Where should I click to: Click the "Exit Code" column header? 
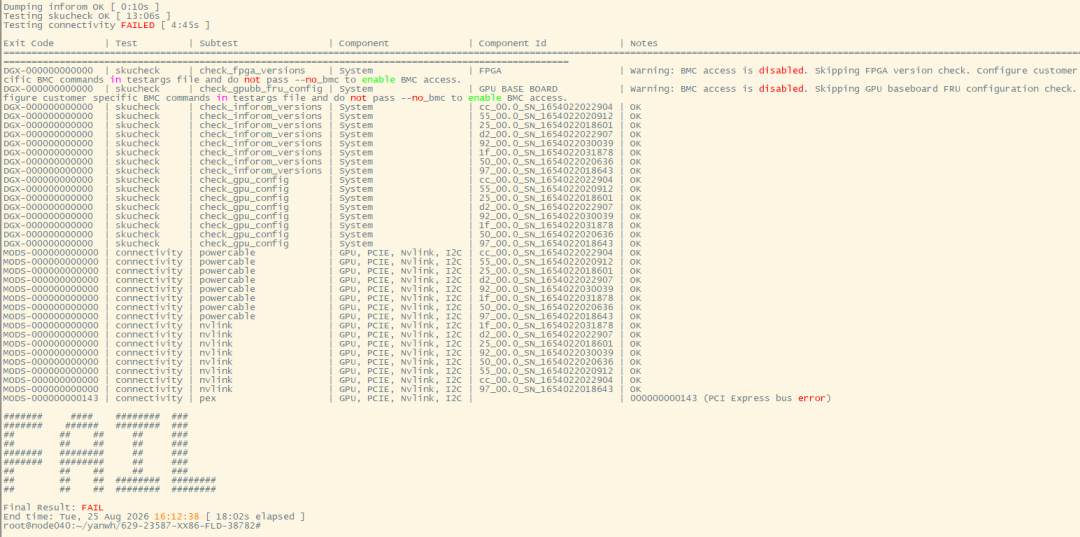pyautogui.click(x=29, y=43)
